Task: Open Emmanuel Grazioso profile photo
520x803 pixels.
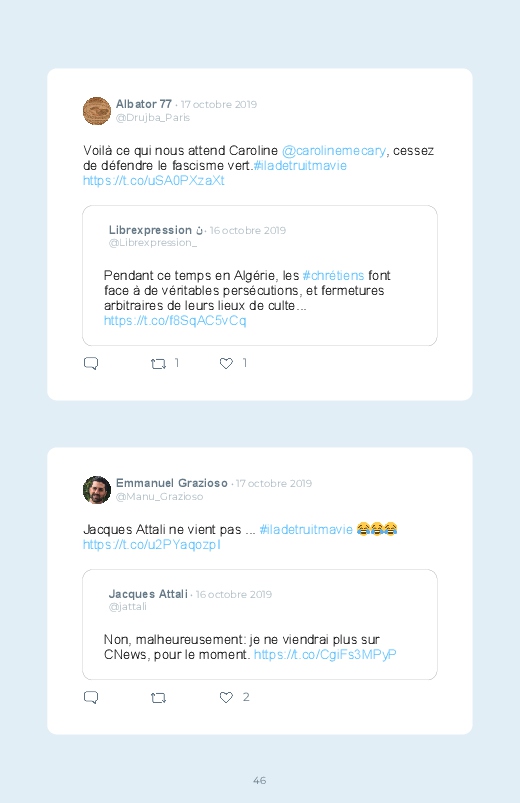Action: pos(97,490)
